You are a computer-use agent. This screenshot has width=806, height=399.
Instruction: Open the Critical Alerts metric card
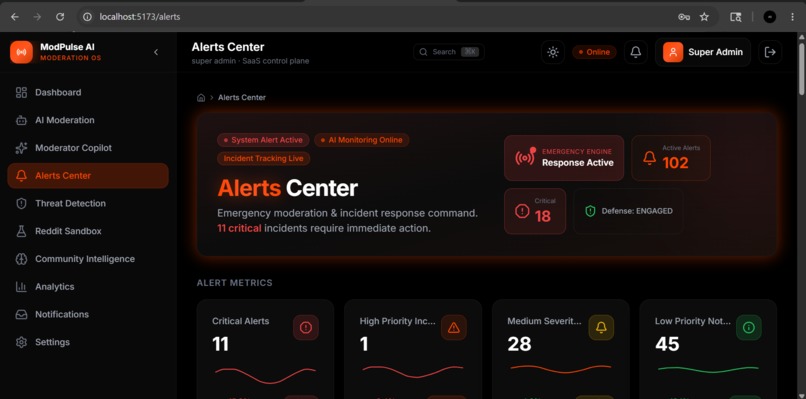click(x=265, y=349)
